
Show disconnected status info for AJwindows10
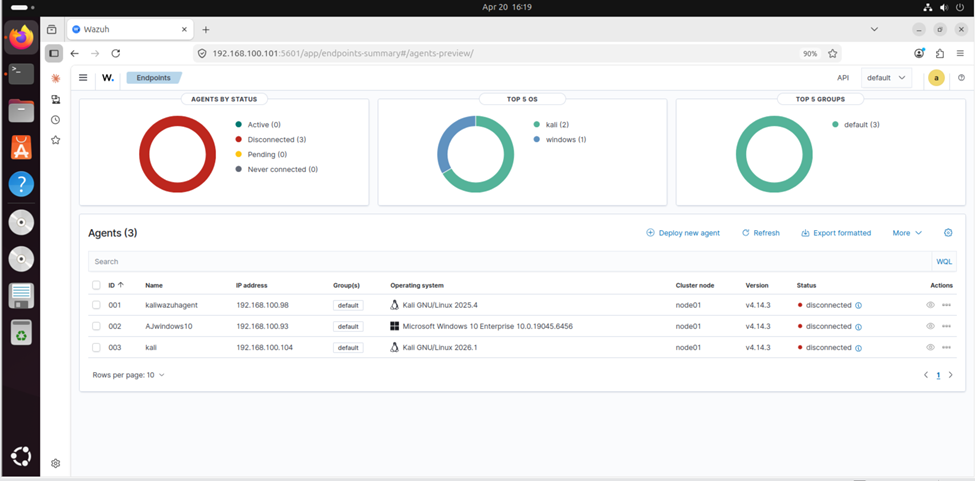click(x=859, y=327)
